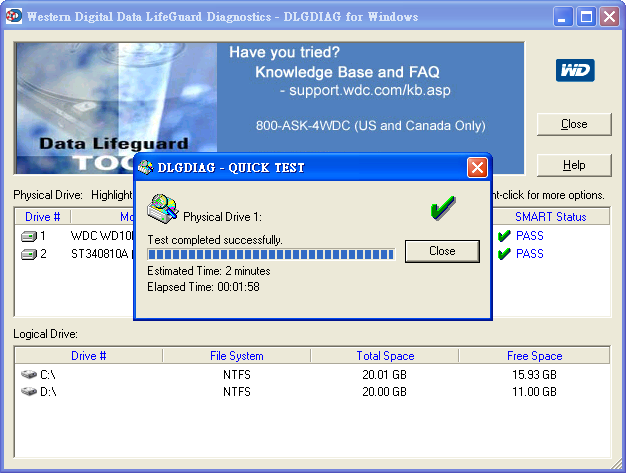The width and height of the screenshot is (626, 473).
Task: Click the Close button in Quick Test dialog
Action: tap(442, 251)
